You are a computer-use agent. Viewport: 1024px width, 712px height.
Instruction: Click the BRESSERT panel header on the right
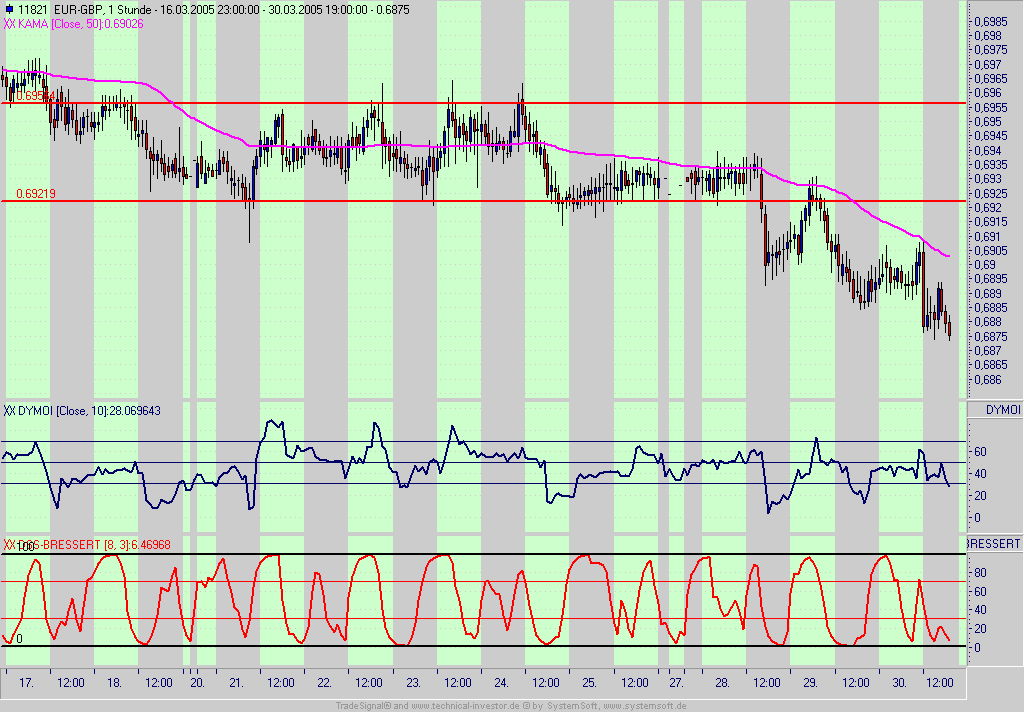click(995, 544)
